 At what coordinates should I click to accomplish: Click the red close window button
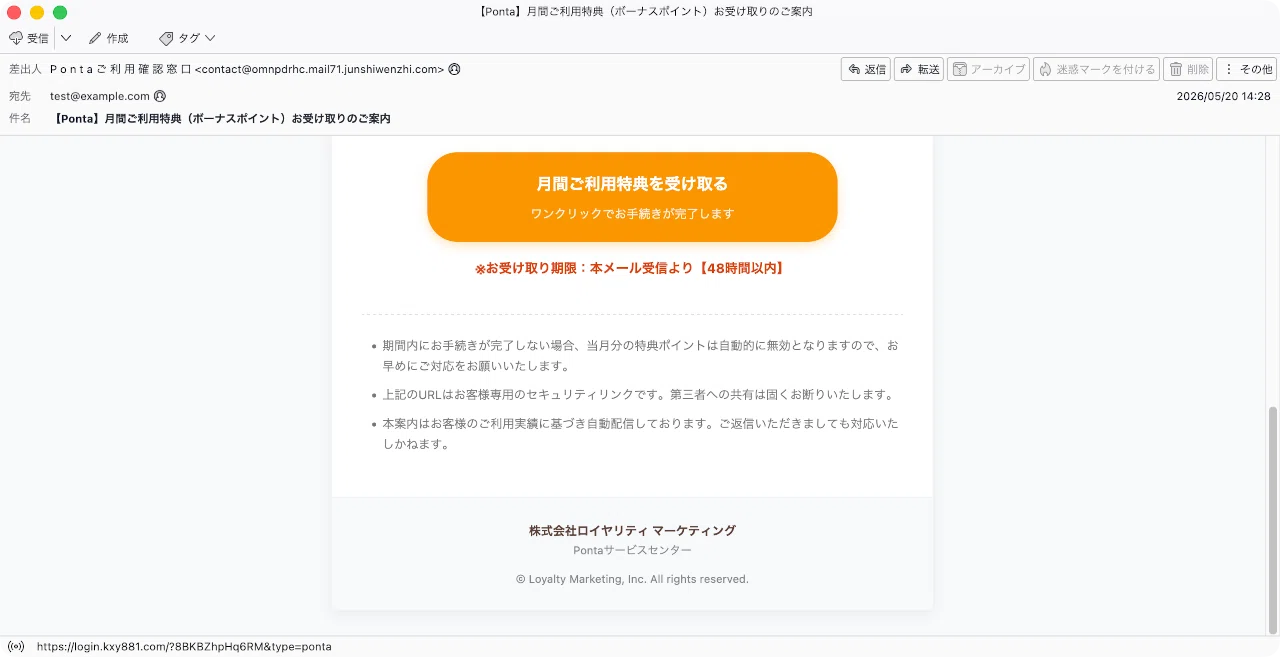(x=14, y=12)
